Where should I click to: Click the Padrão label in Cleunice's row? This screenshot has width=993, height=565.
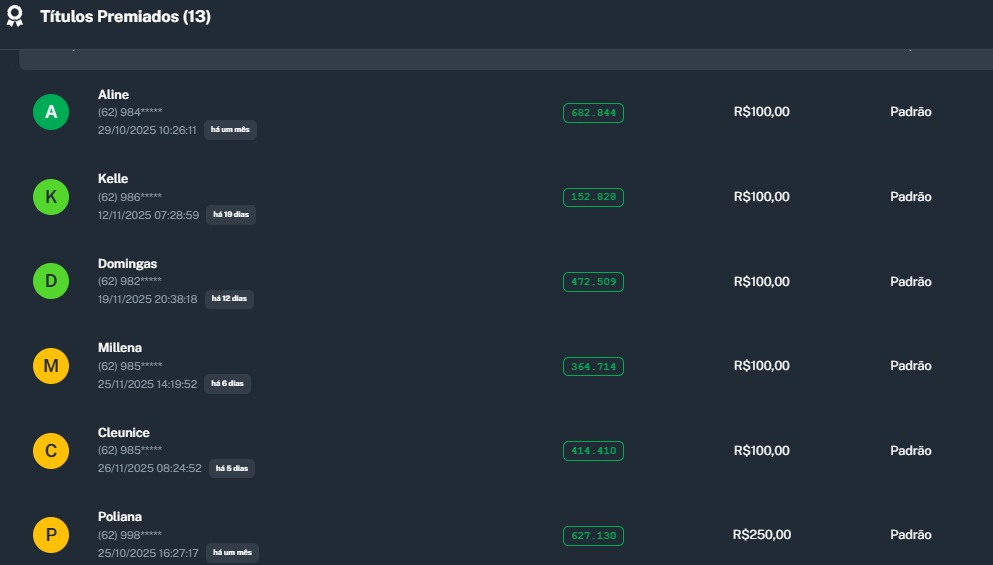pyautogui.click(x=910, y=451)
